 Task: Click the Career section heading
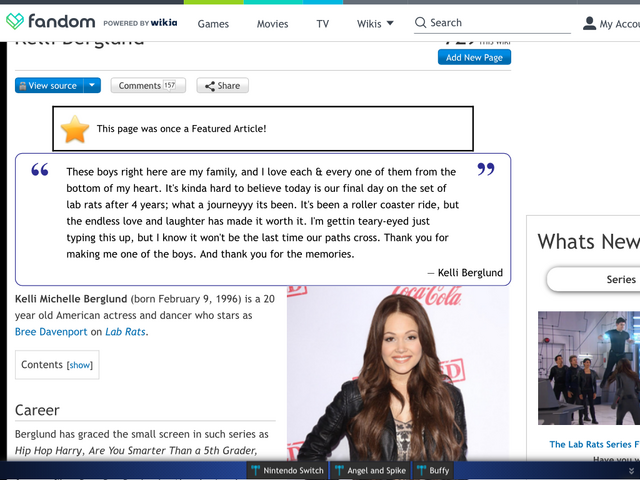click(37, 410)
